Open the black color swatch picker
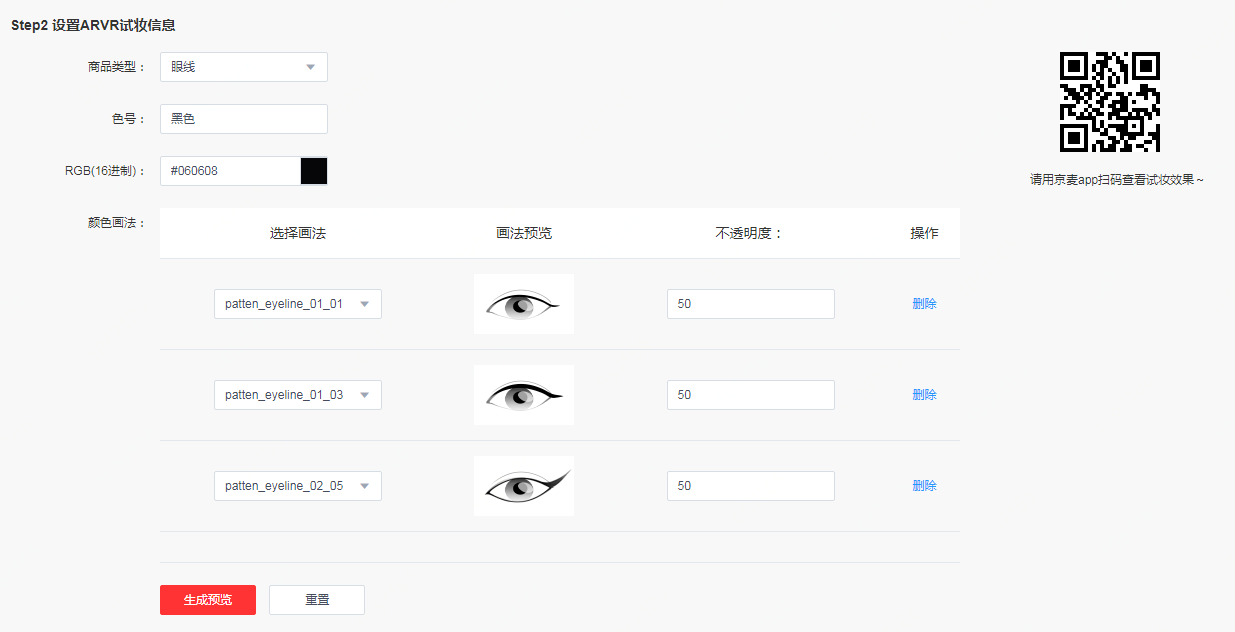 [314, 171]
